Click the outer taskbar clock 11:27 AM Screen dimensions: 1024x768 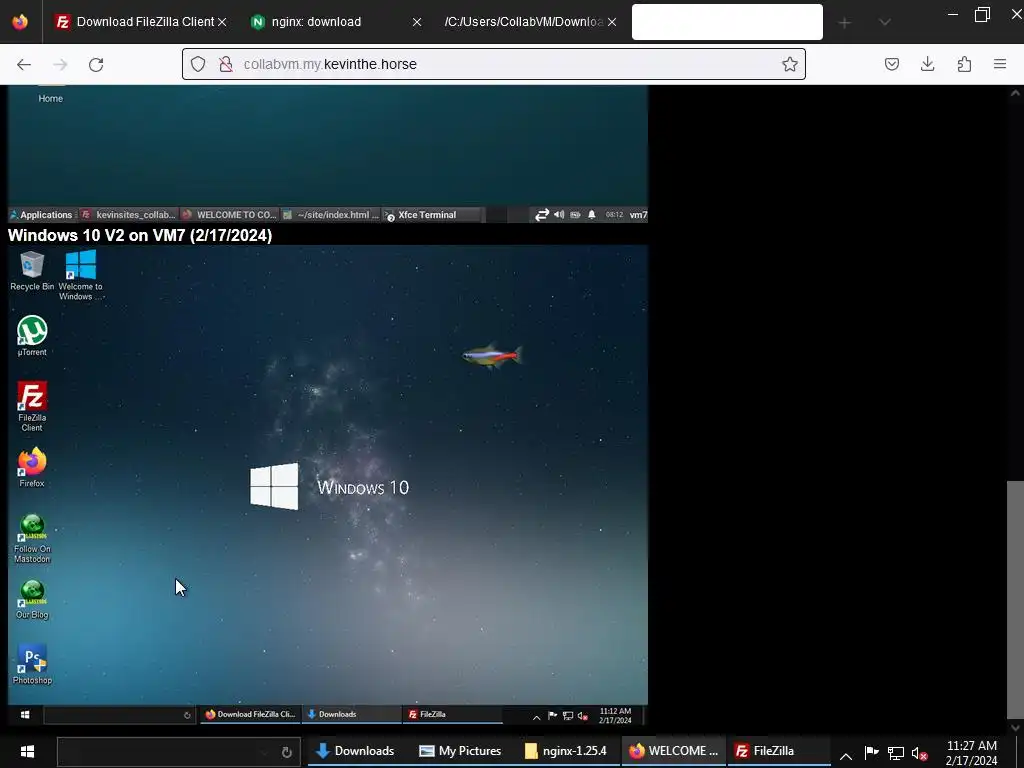tap(971, 752)
